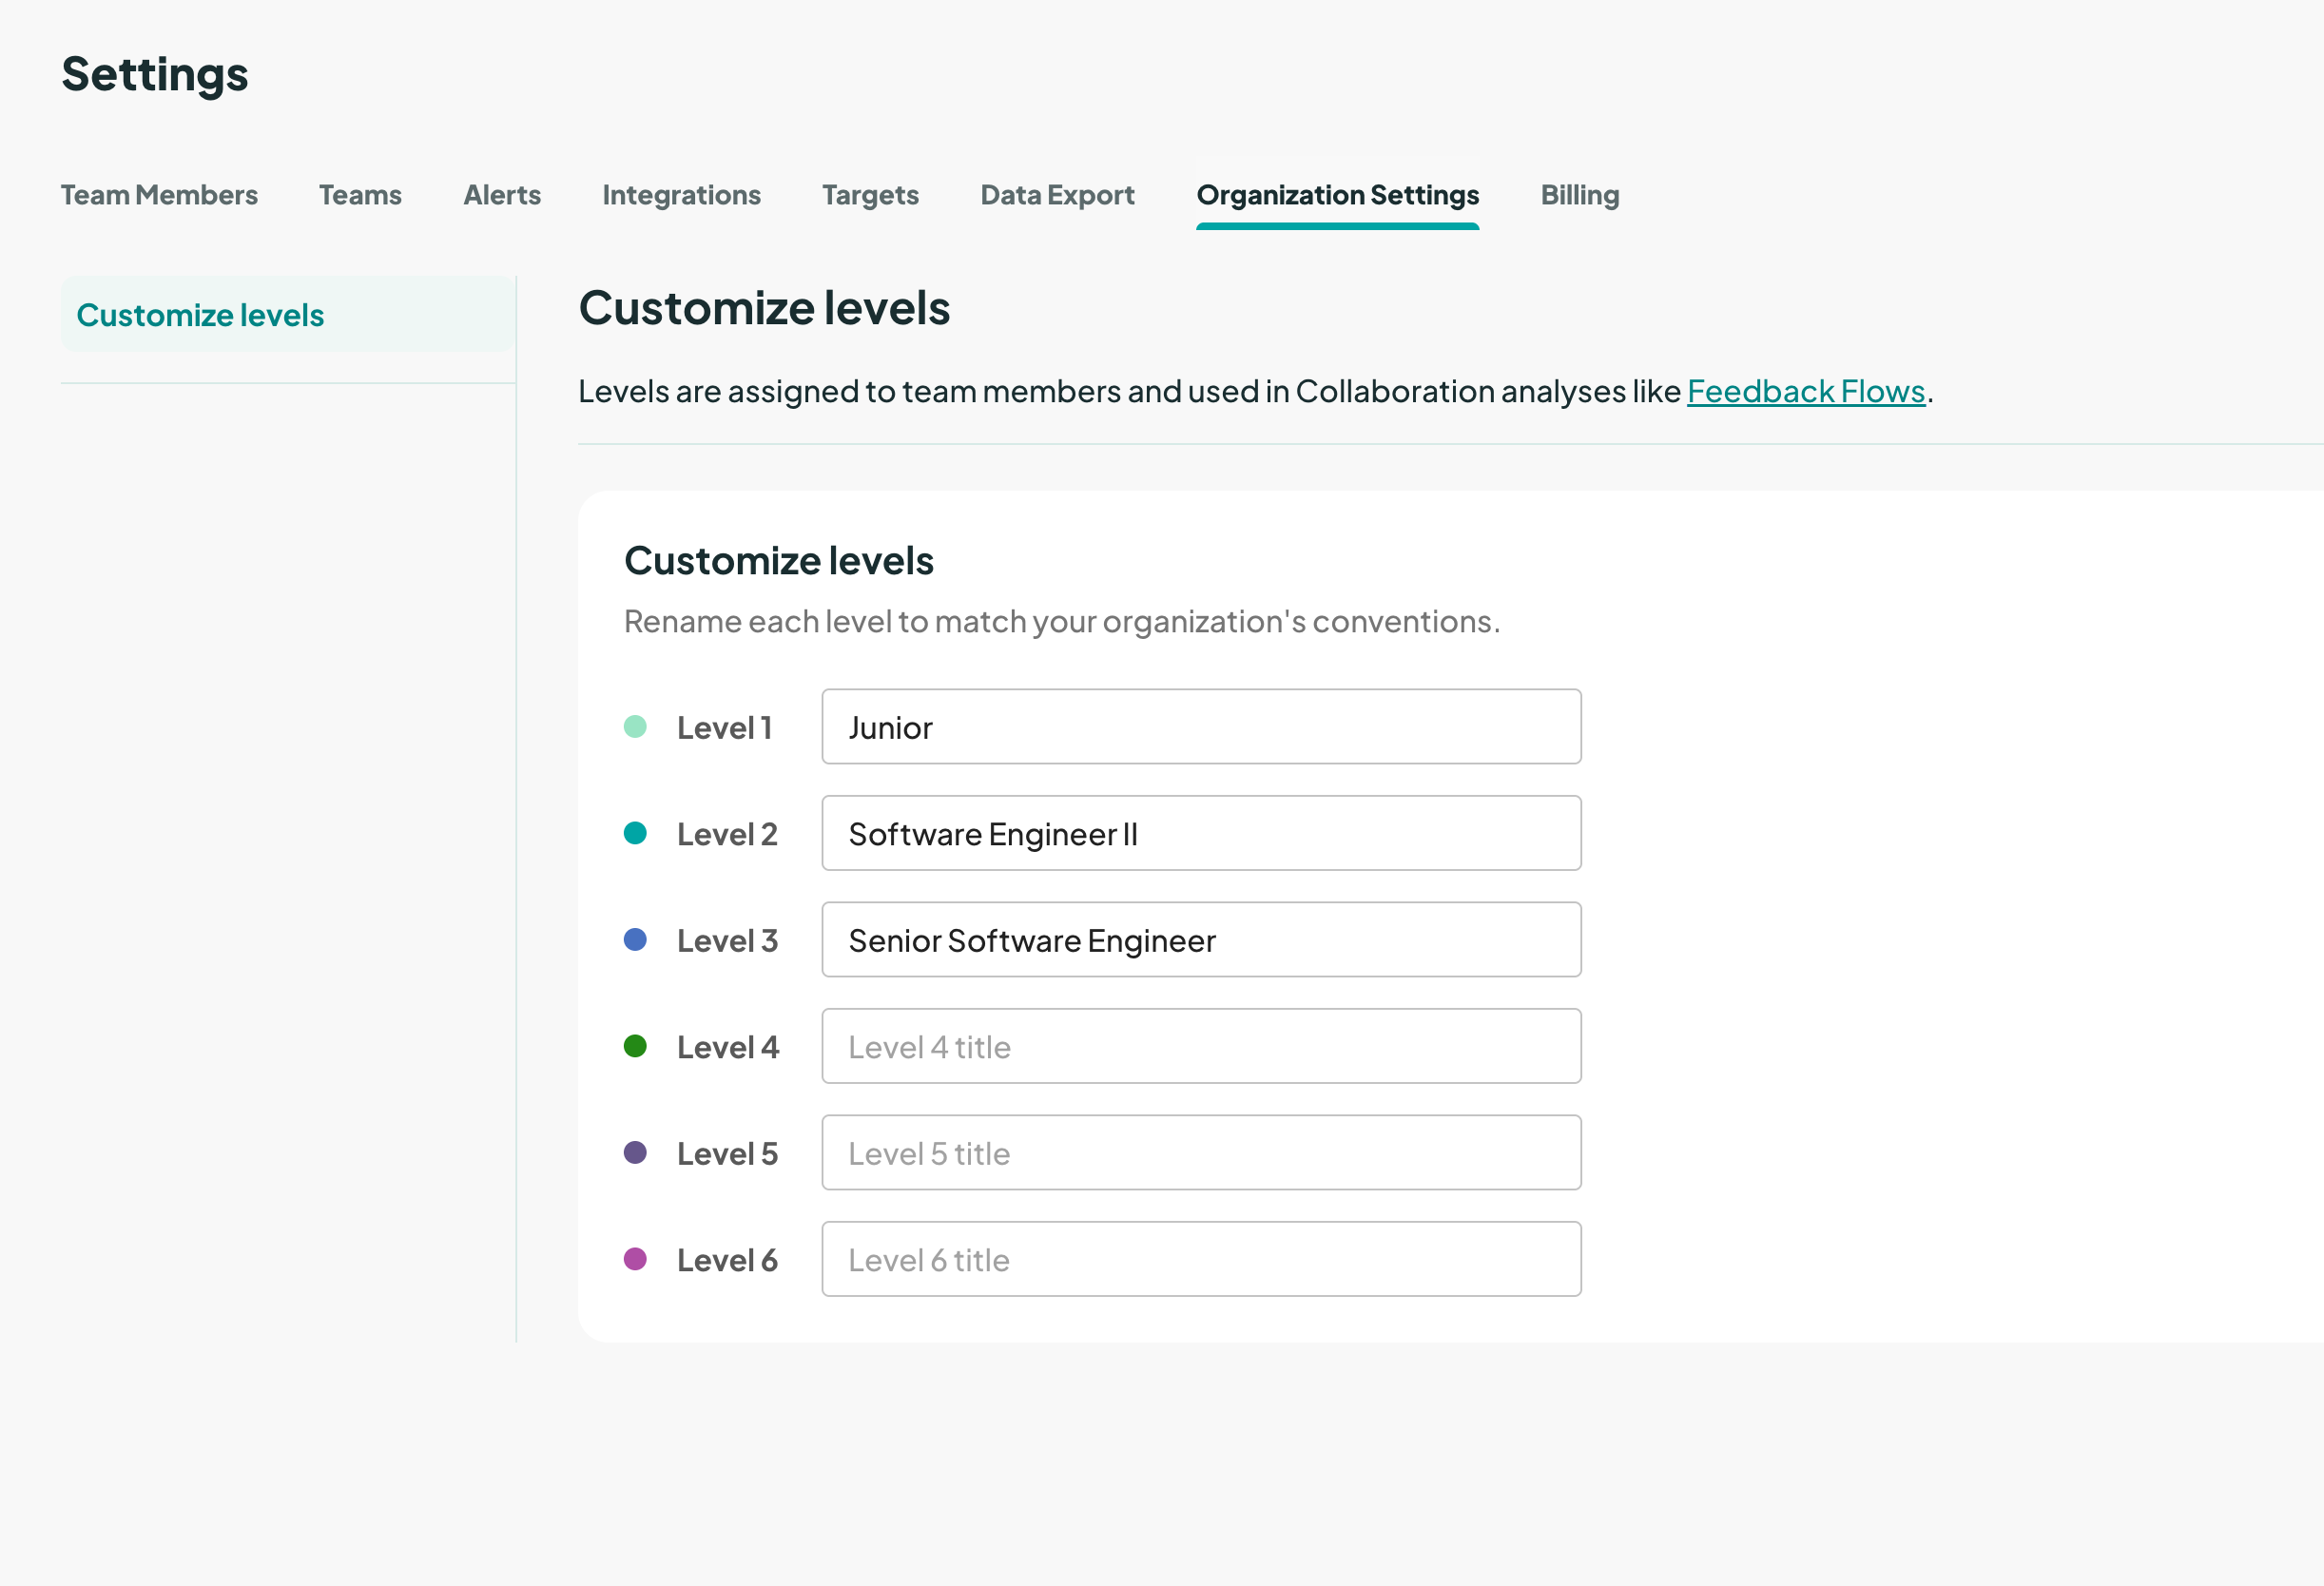The height and width of the screenshot is (1586, 2324).
Task: Open the Alerts section
Action: point(502,195)
